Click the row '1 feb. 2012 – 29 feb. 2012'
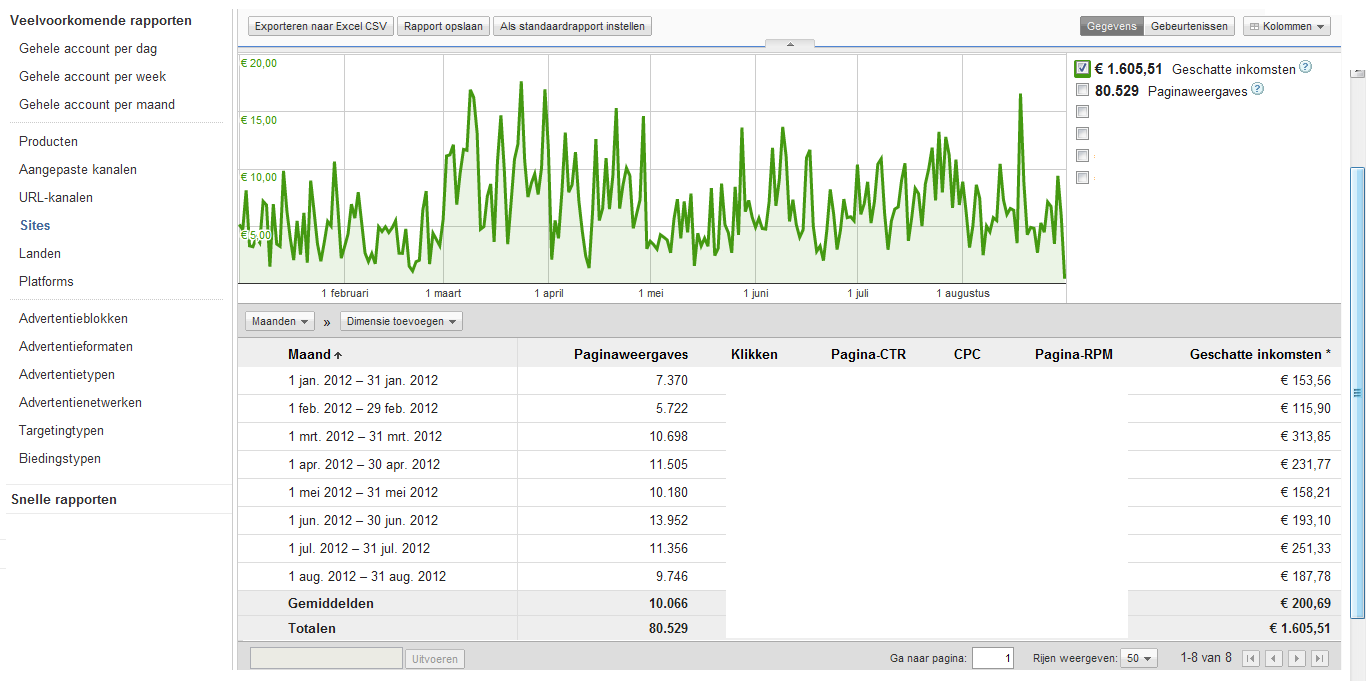The width and height of the screenshot is (1368, 681). tap(789, 409)
